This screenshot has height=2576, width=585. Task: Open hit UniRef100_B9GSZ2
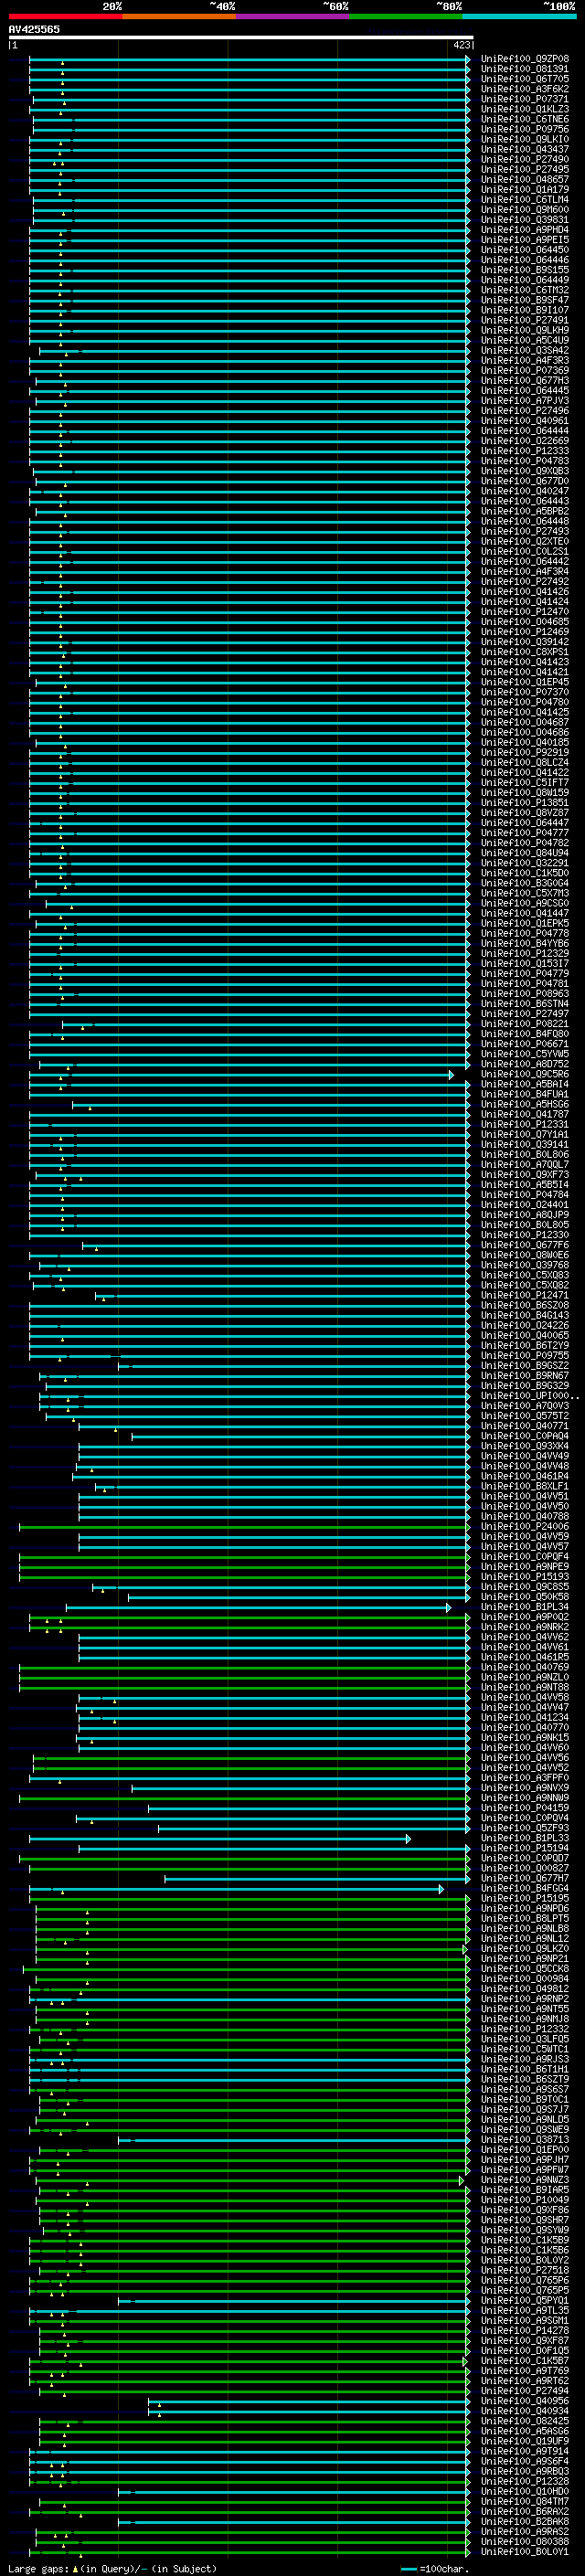[x=524, y=1365]
